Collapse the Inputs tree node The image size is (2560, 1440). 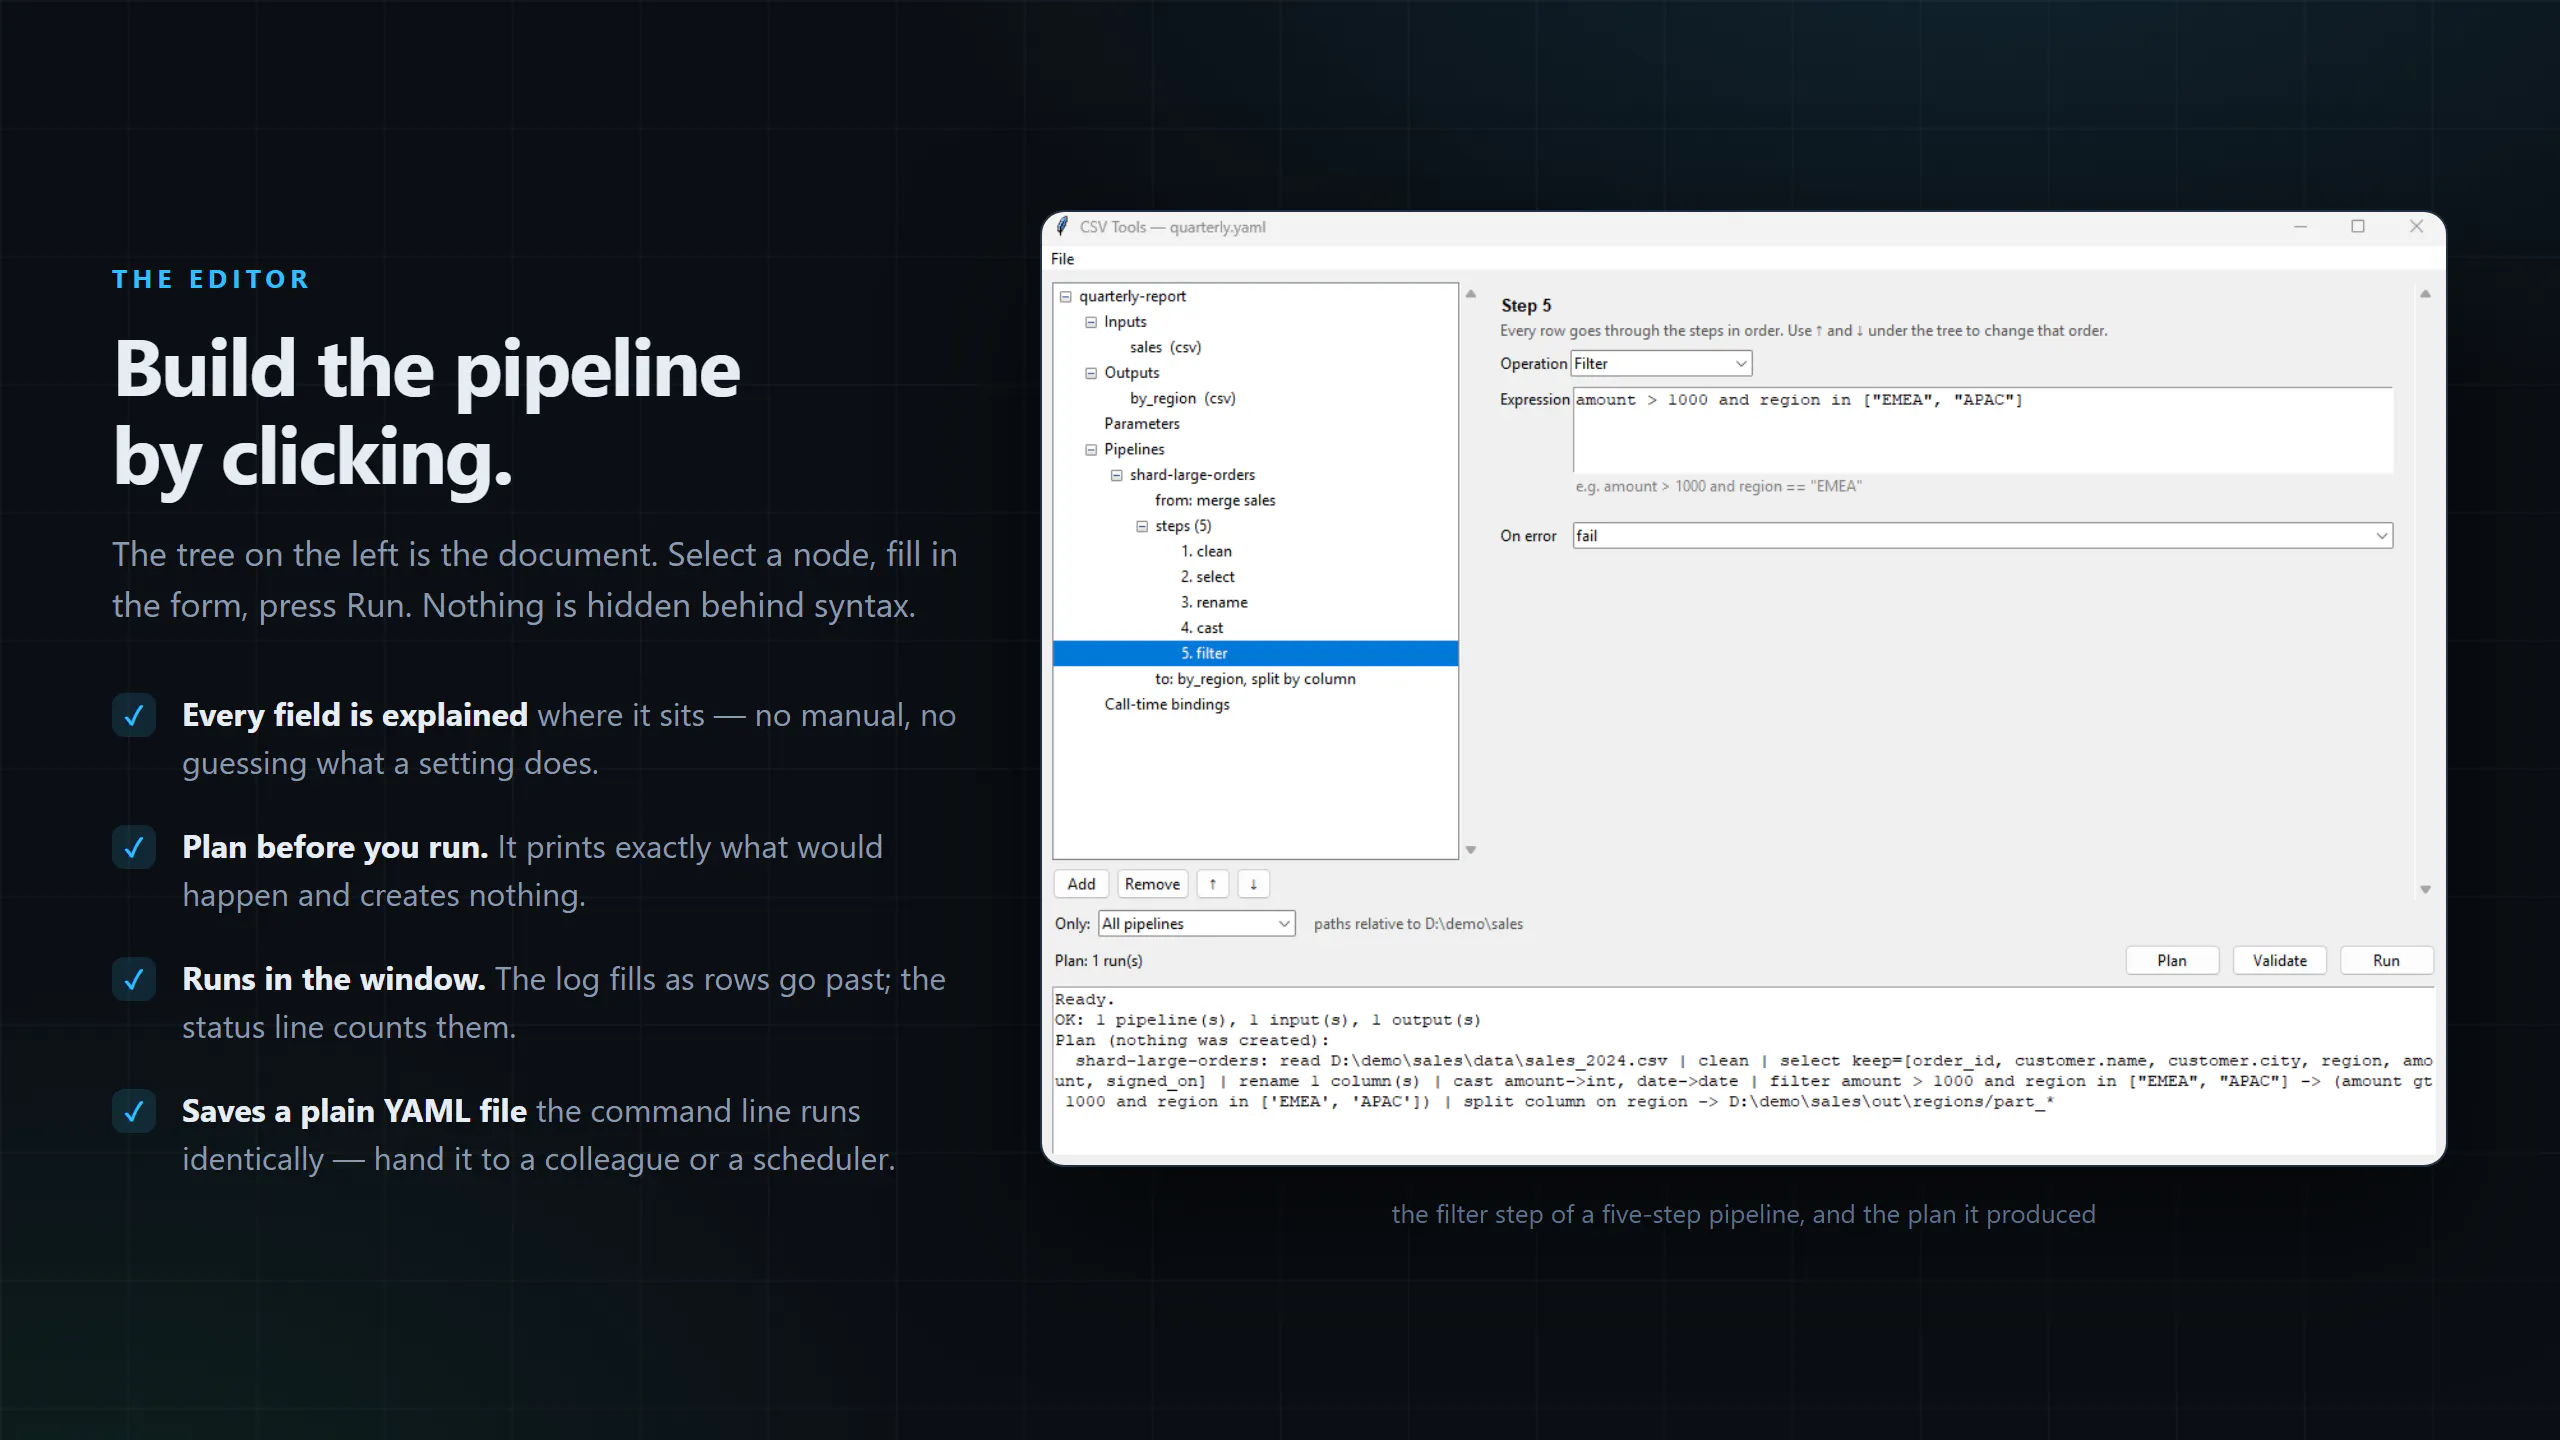click(1091, 322)
